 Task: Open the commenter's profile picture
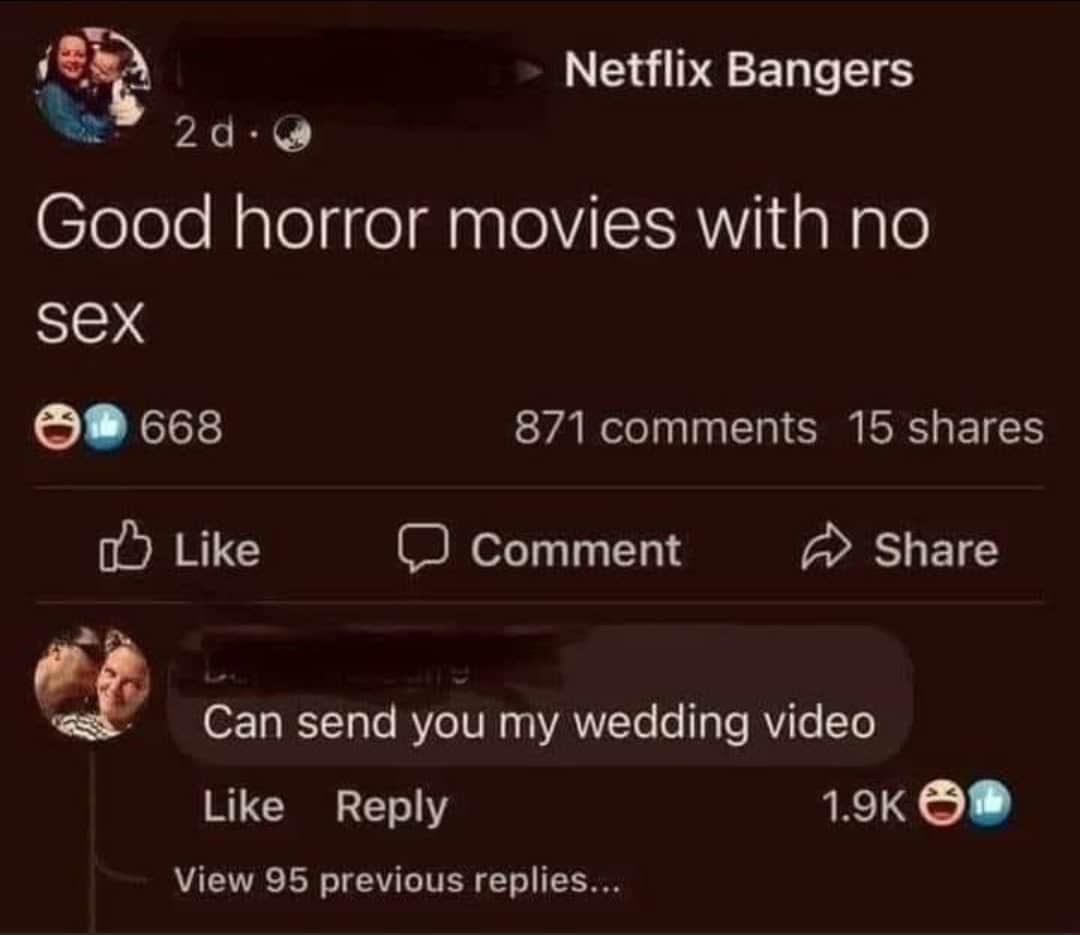pos(92,683)
